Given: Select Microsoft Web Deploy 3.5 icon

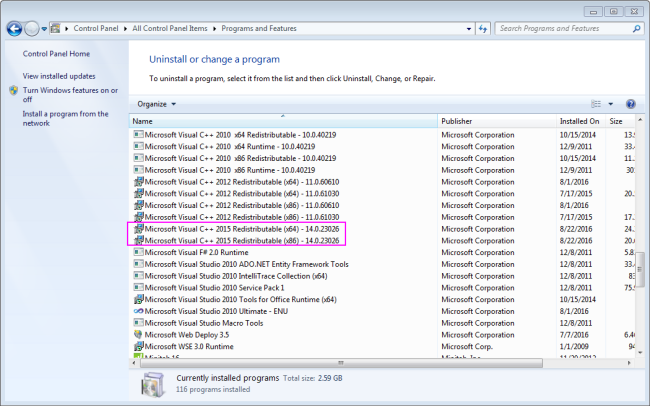Looking at the screenshot, I should 138,334.
